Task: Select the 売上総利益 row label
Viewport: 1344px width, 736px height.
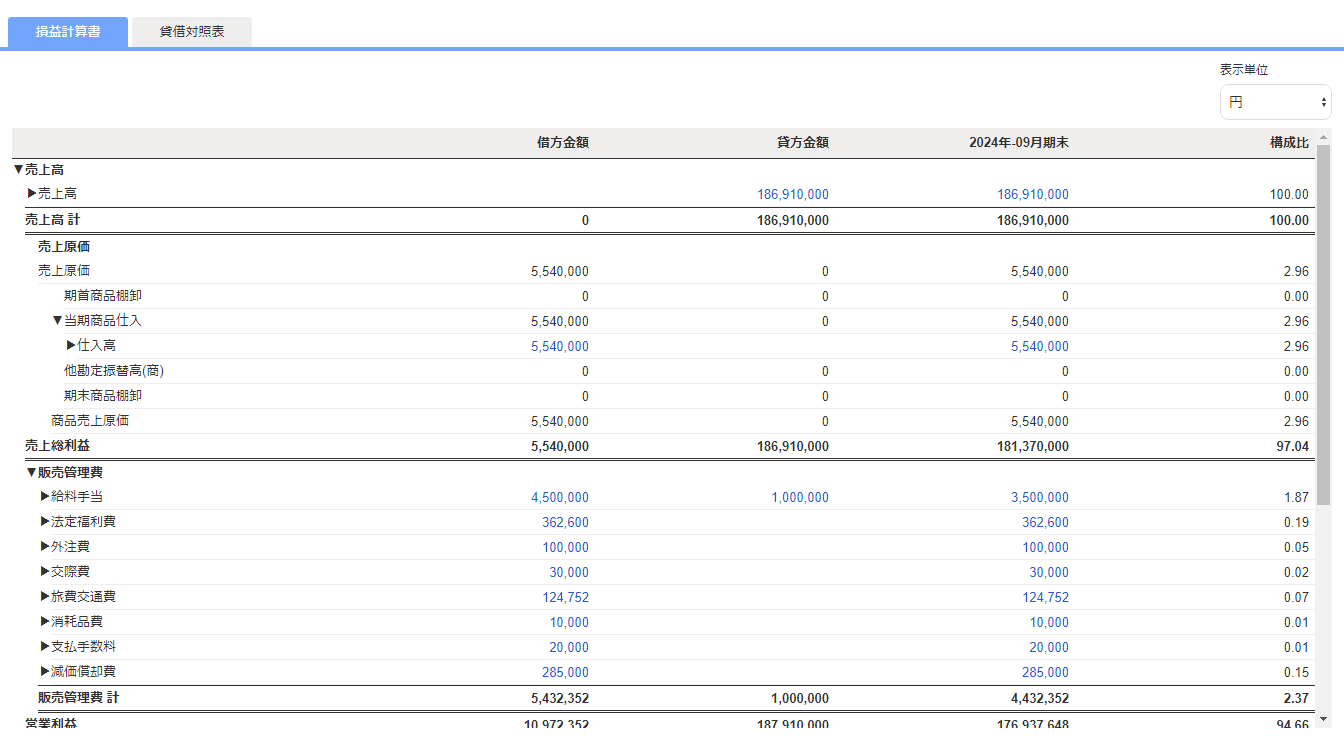Action: 57,446
